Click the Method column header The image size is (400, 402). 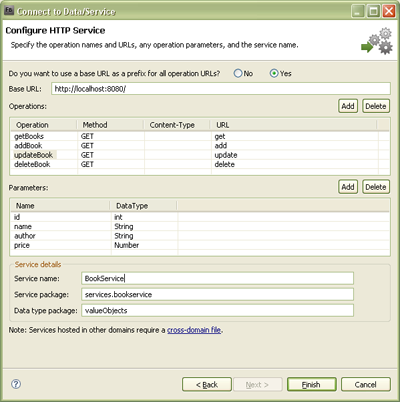point(110,125)
